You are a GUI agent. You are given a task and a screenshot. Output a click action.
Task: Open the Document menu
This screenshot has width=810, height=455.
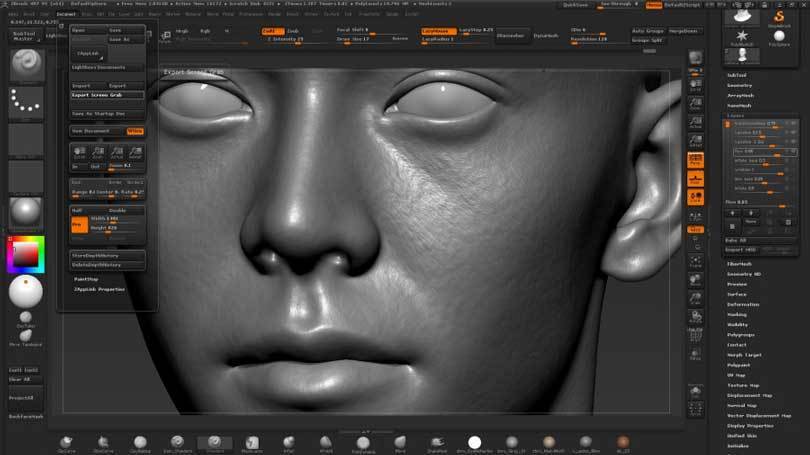[66, 15]
